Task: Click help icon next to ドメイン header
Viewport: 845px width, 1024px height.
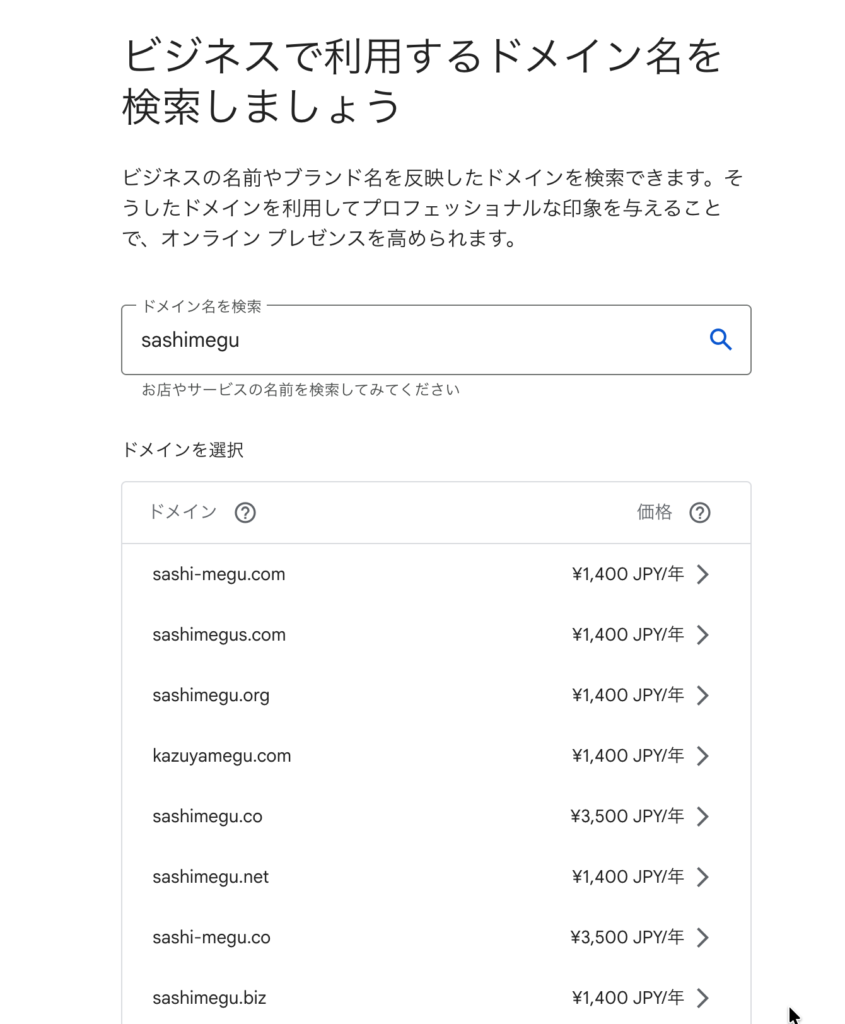Action: click(245, 513)
